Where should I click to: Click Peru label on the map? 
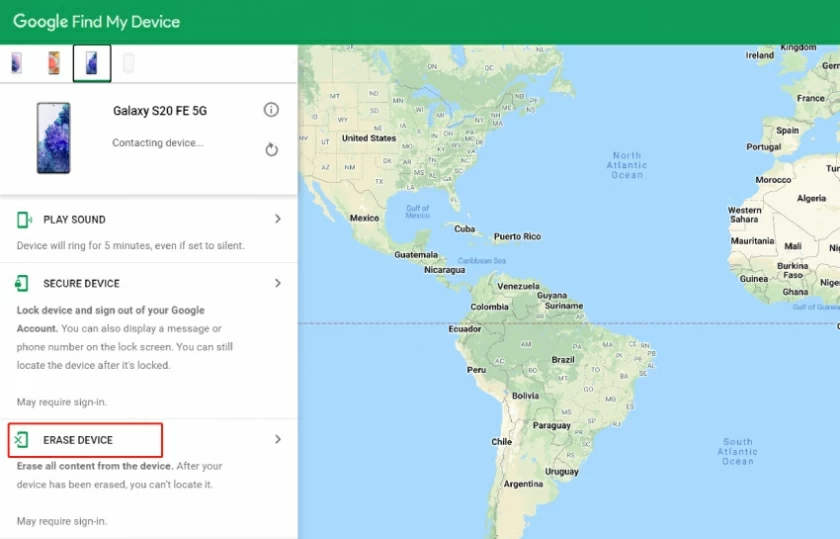(476, 370)
